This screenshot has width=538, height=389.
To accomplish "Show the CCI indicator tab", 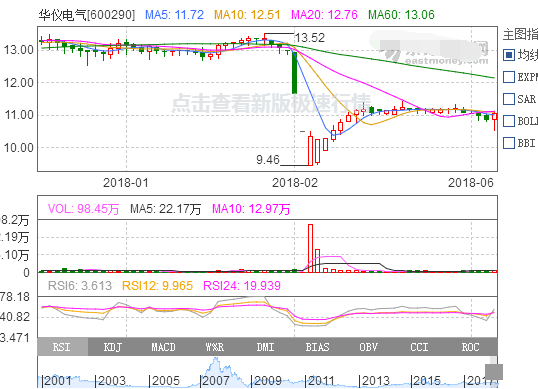I will pos(419,347).
